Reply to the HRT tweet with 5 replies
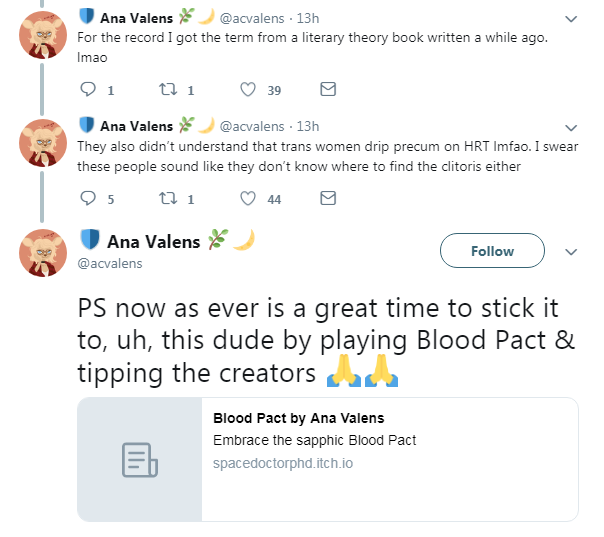 88,198
